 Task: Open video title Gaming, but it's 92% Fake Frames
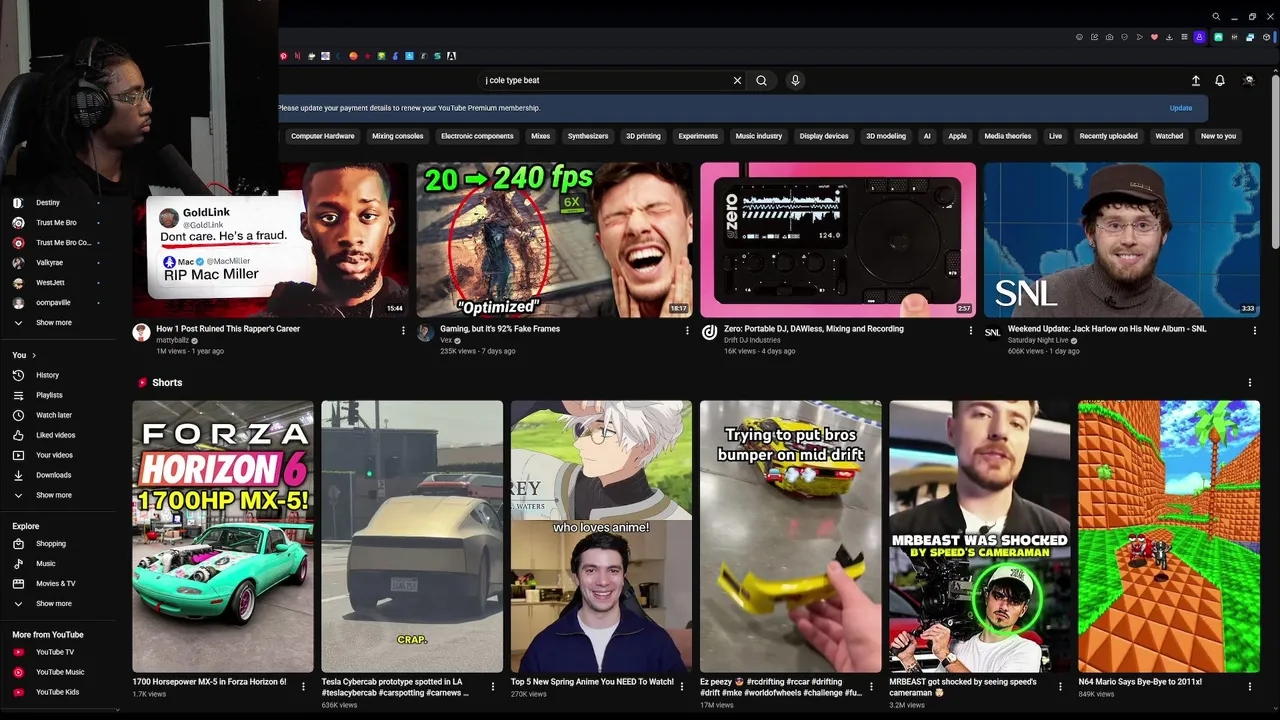tap(500, 329)
